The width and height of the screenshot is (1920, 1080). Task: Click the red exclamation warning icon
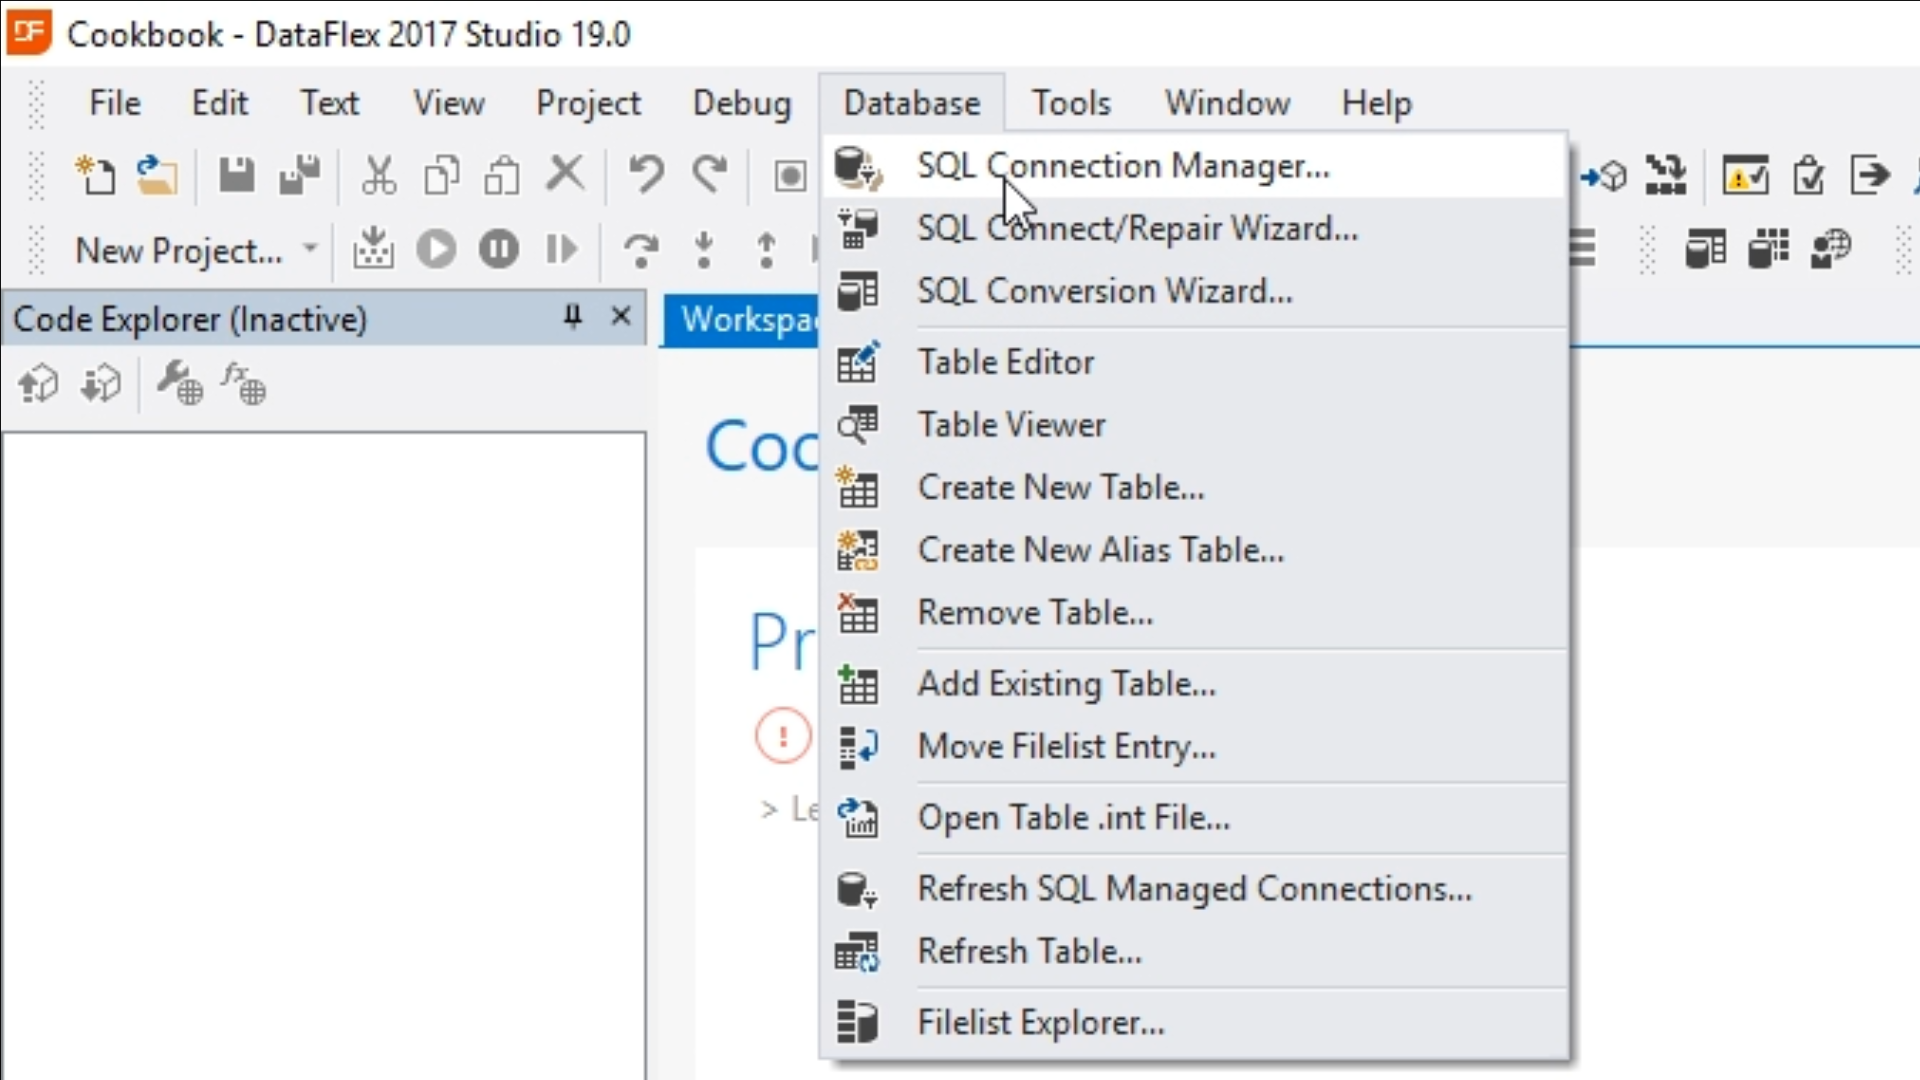(x=782, y=737)
